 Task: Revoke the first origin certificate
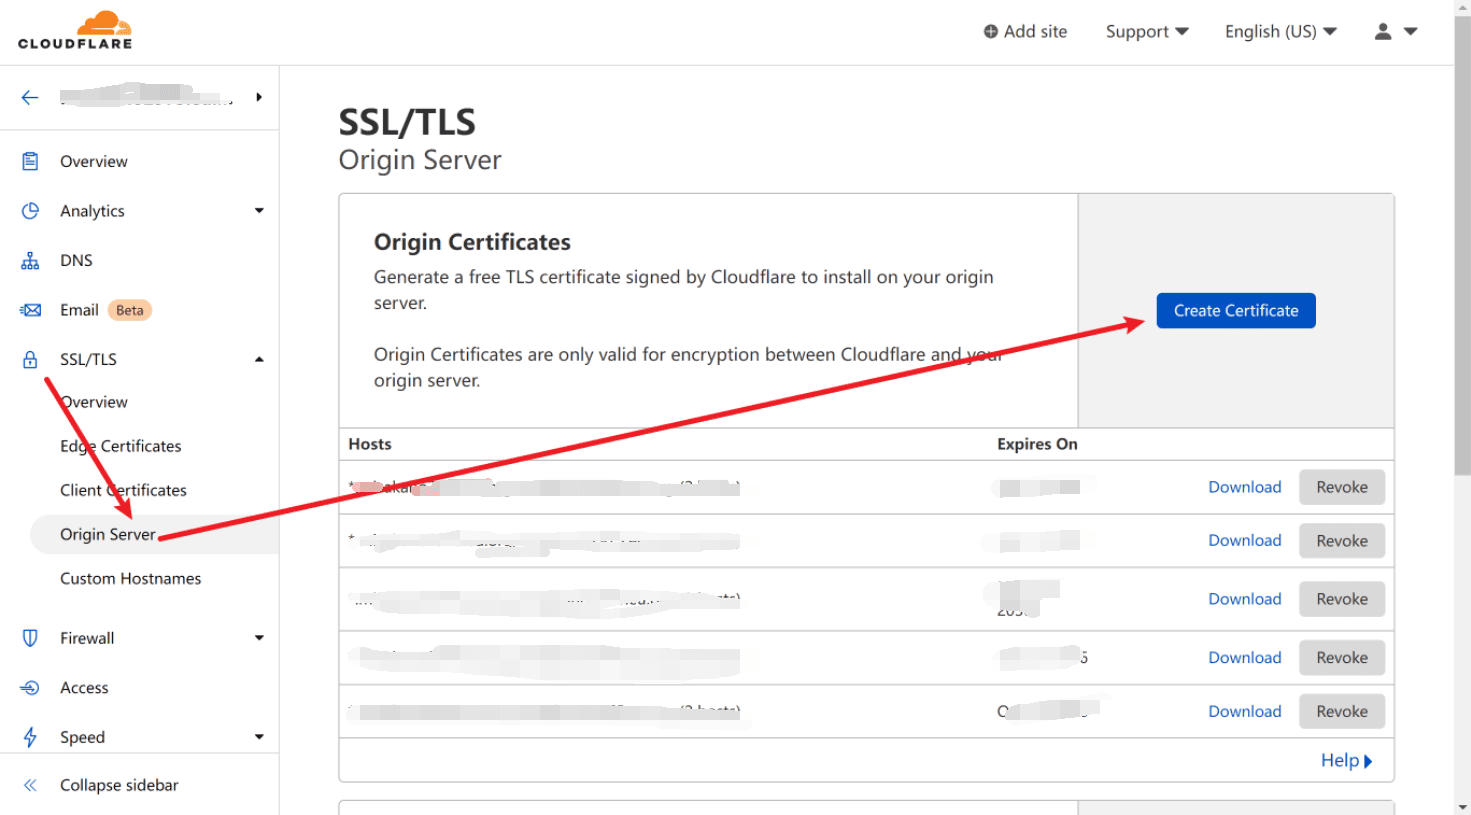pyautogui.click(x=1341, y=487)
